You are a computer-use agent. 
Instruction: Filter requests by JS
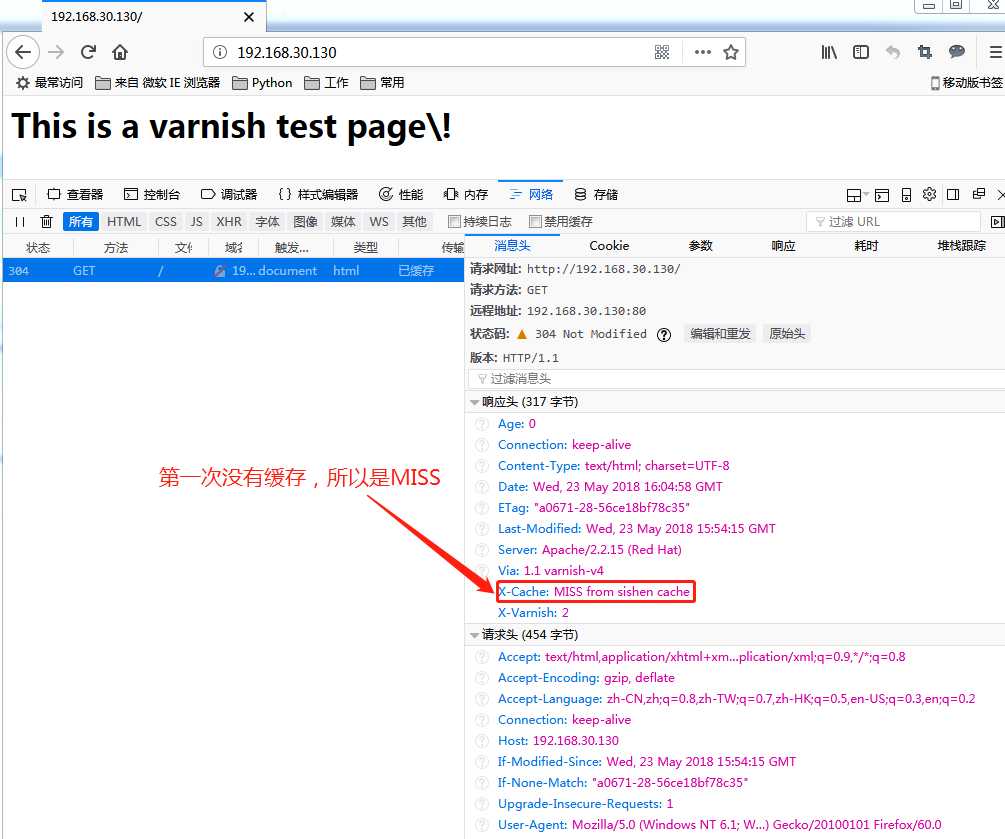coord(196,222)
